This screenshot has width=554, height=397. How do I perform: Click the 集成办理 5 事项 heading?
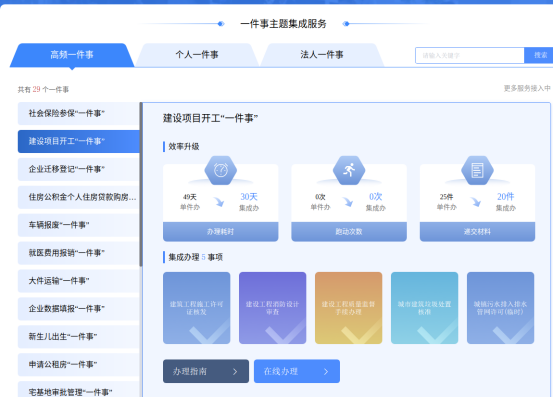coord(195,257)
